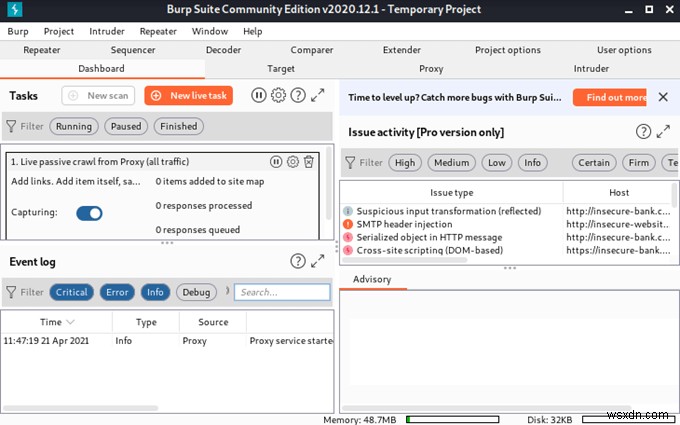Click the Event log search field
This screenshot has width=680, height=425.
coord(282,292)
